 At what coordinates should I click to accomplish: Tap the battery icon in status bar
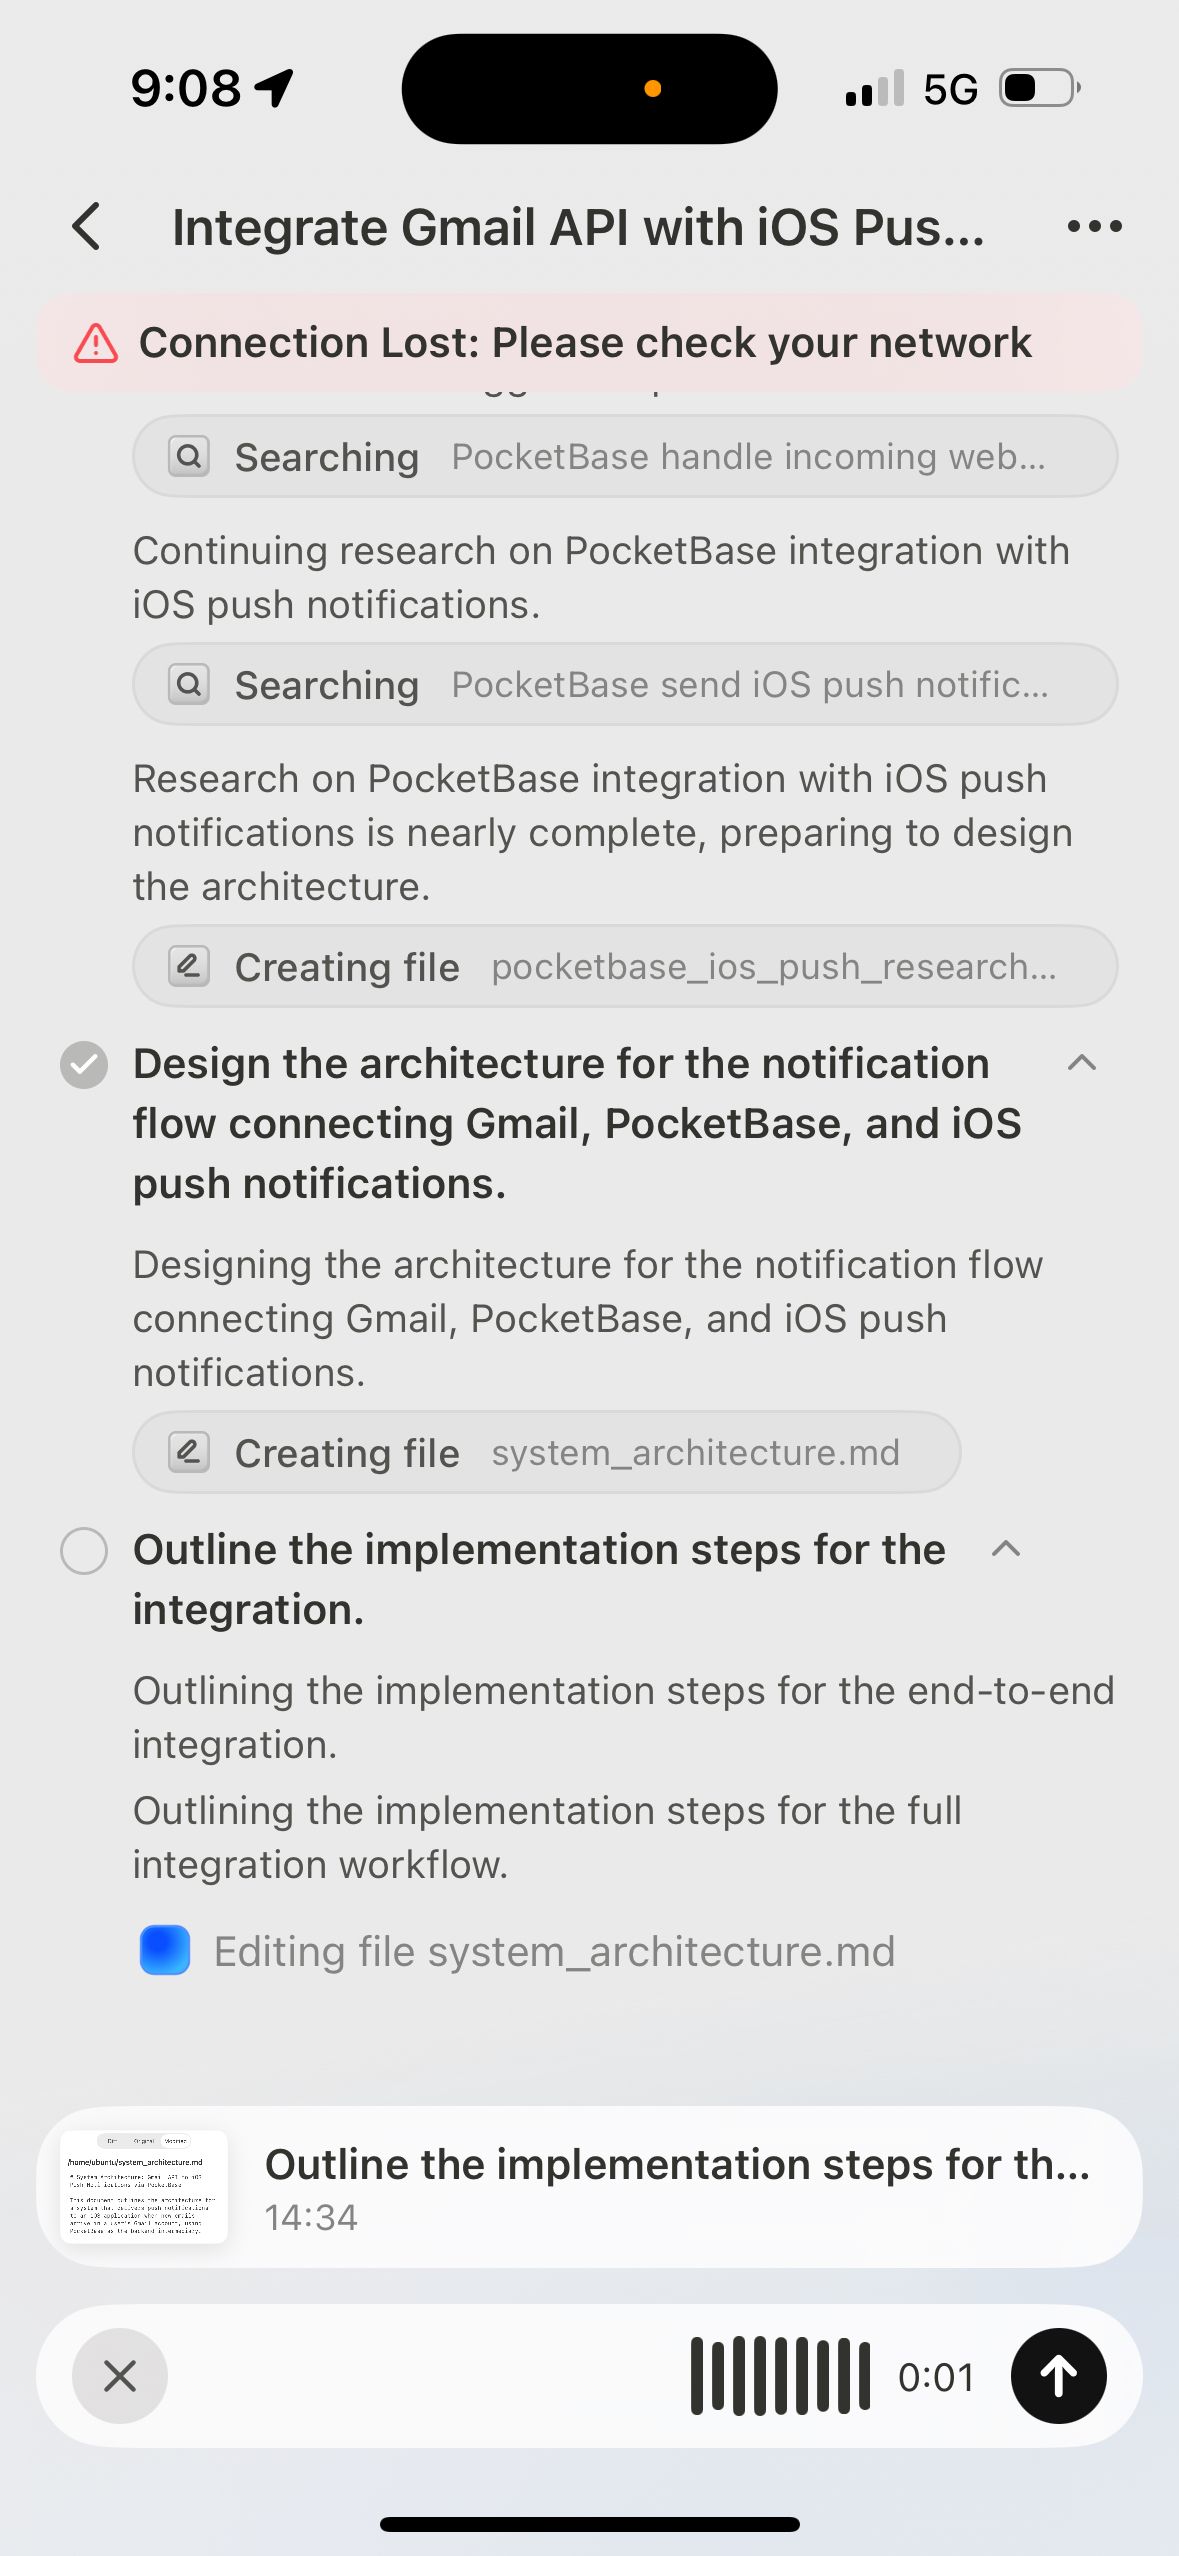1040,88
